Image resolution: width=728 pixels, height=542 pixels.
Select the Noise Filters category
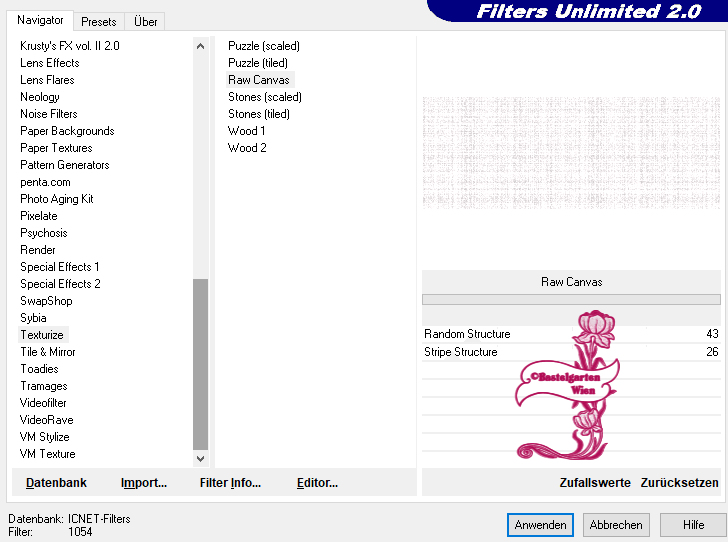[49, 114]
